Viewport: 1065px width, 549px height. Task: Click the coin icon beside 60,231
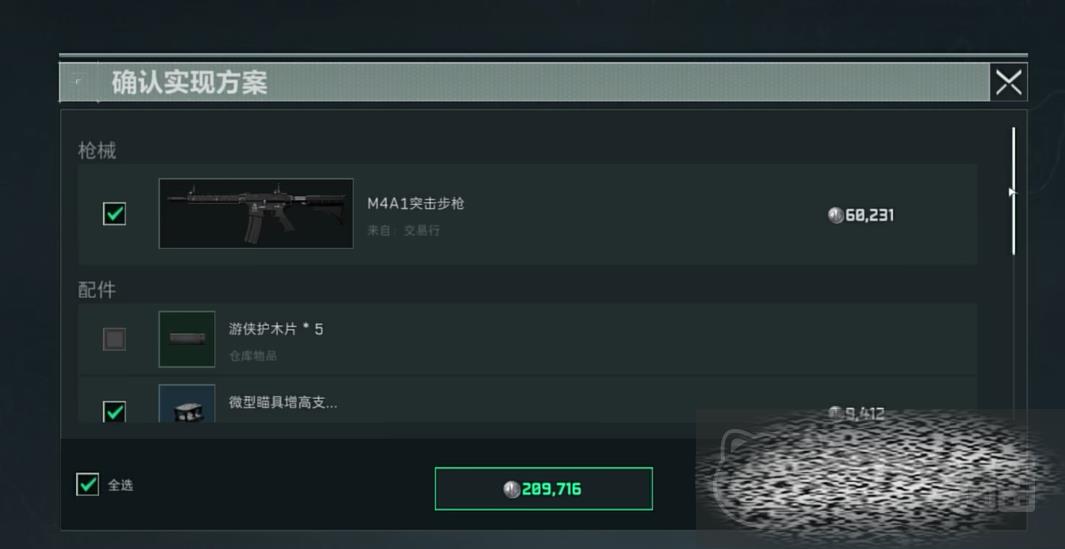(x=835, y=215)
